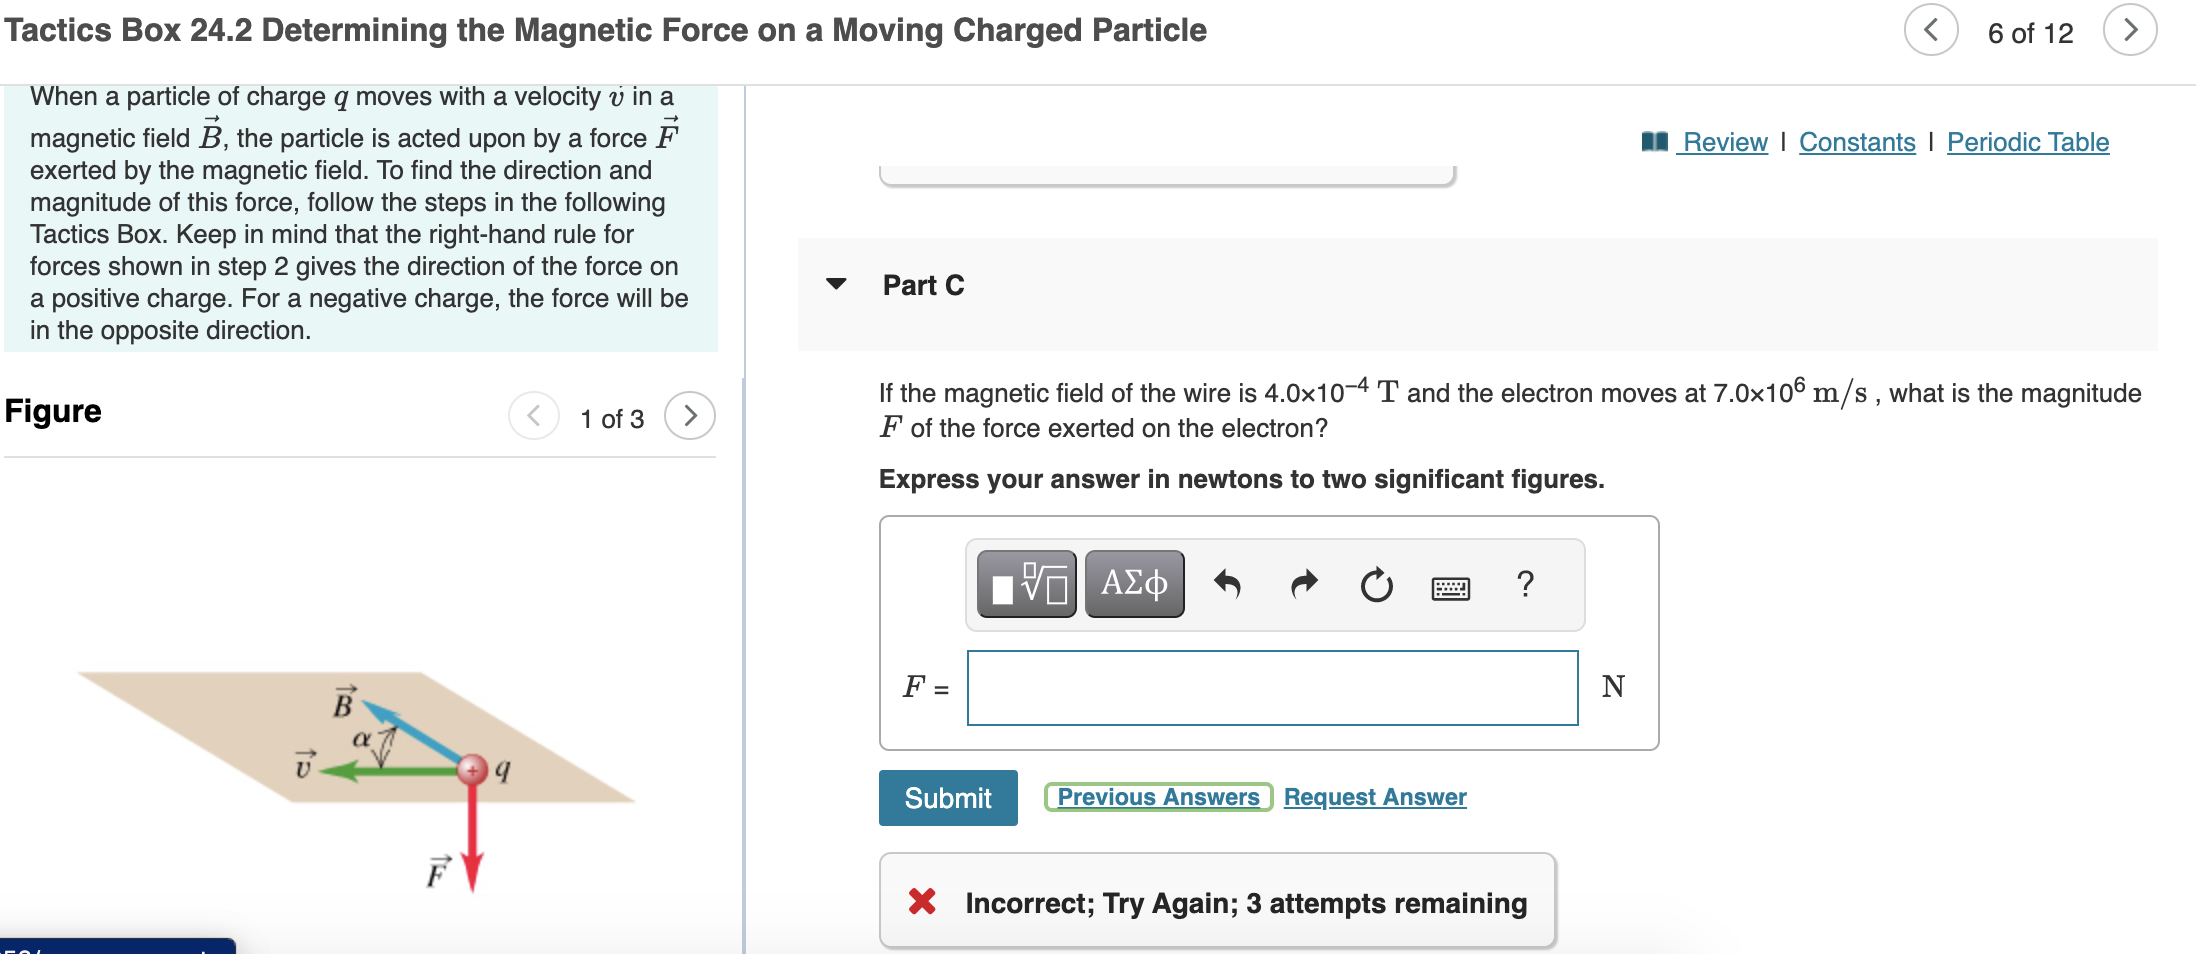
Task: Open the Review reading material
Action: [1724, 142]
